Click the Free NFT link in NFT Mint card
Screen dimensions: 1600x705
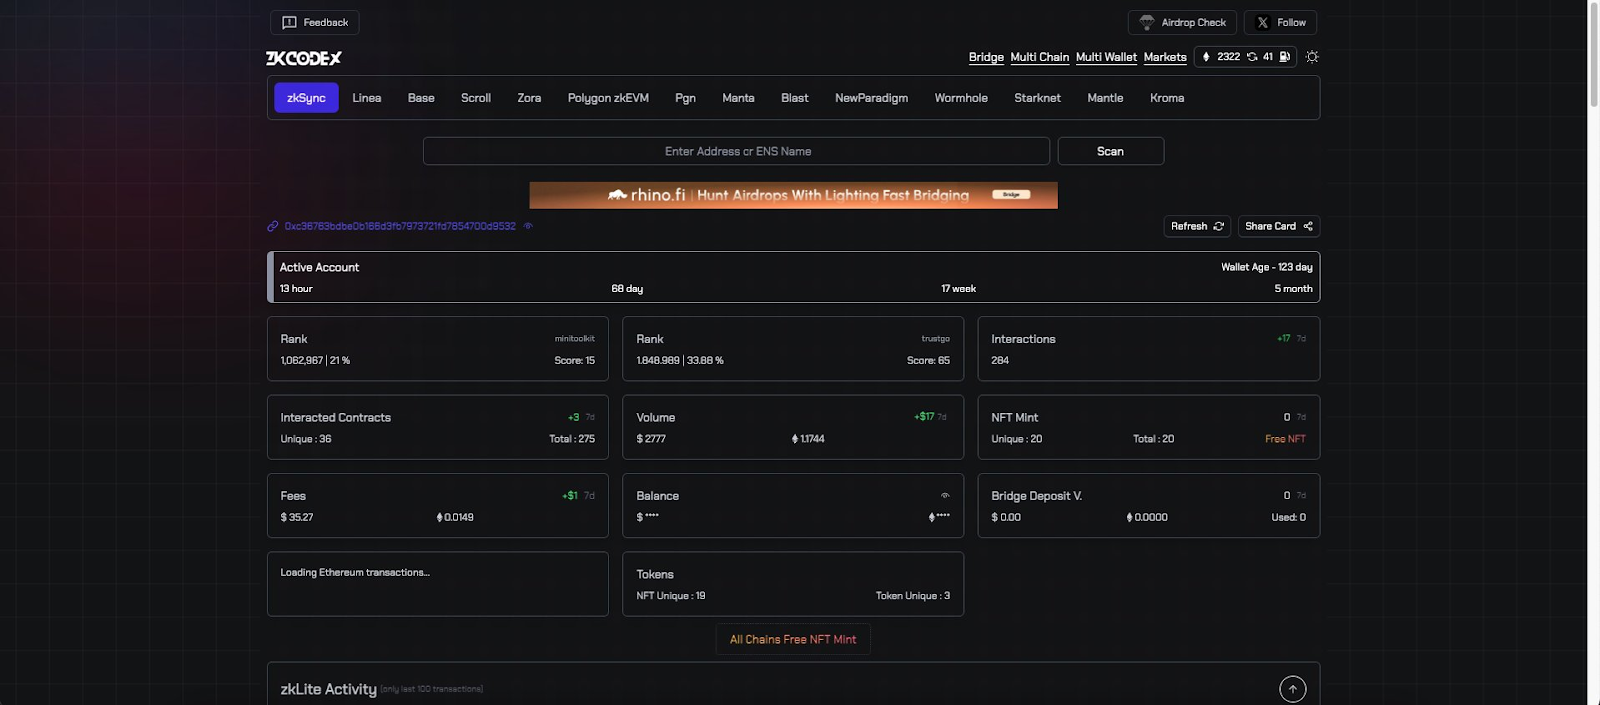pyautogui.click(x=1285, y=439)
